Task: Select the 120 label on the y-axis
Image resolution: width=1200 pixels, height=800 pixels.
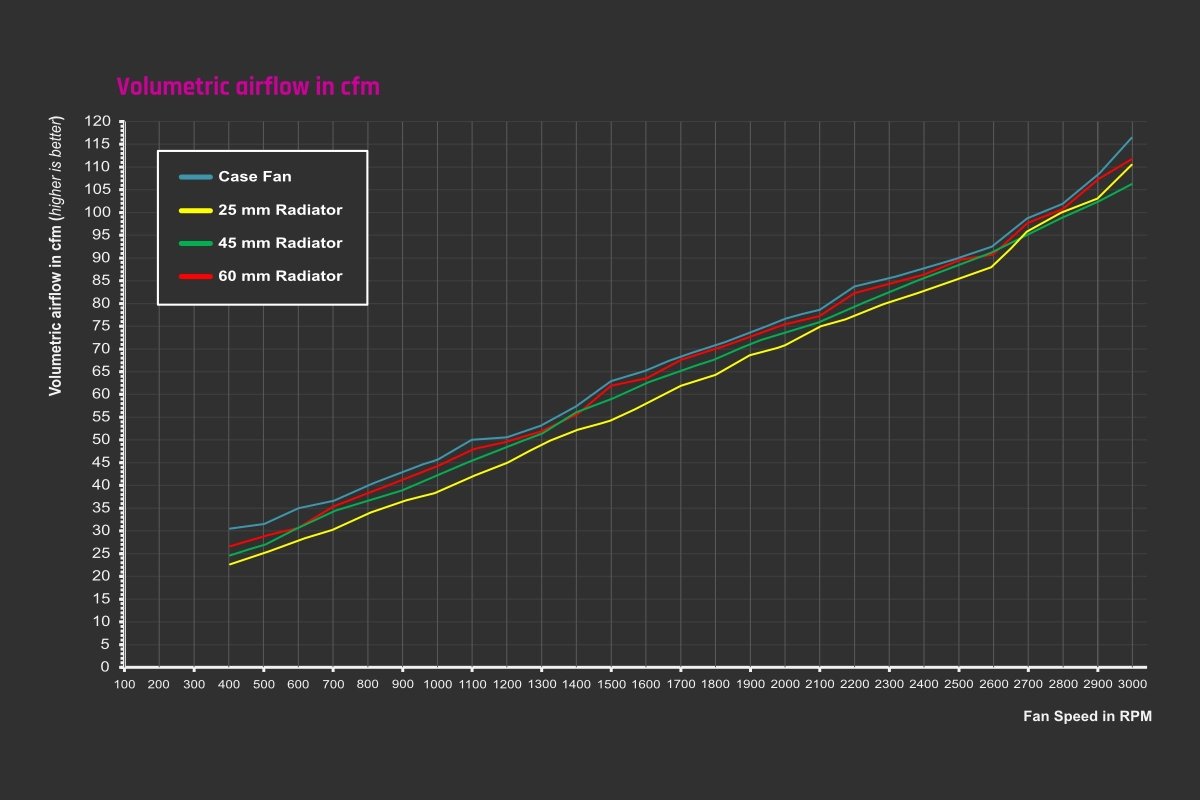Action: (x=98, y=121)
